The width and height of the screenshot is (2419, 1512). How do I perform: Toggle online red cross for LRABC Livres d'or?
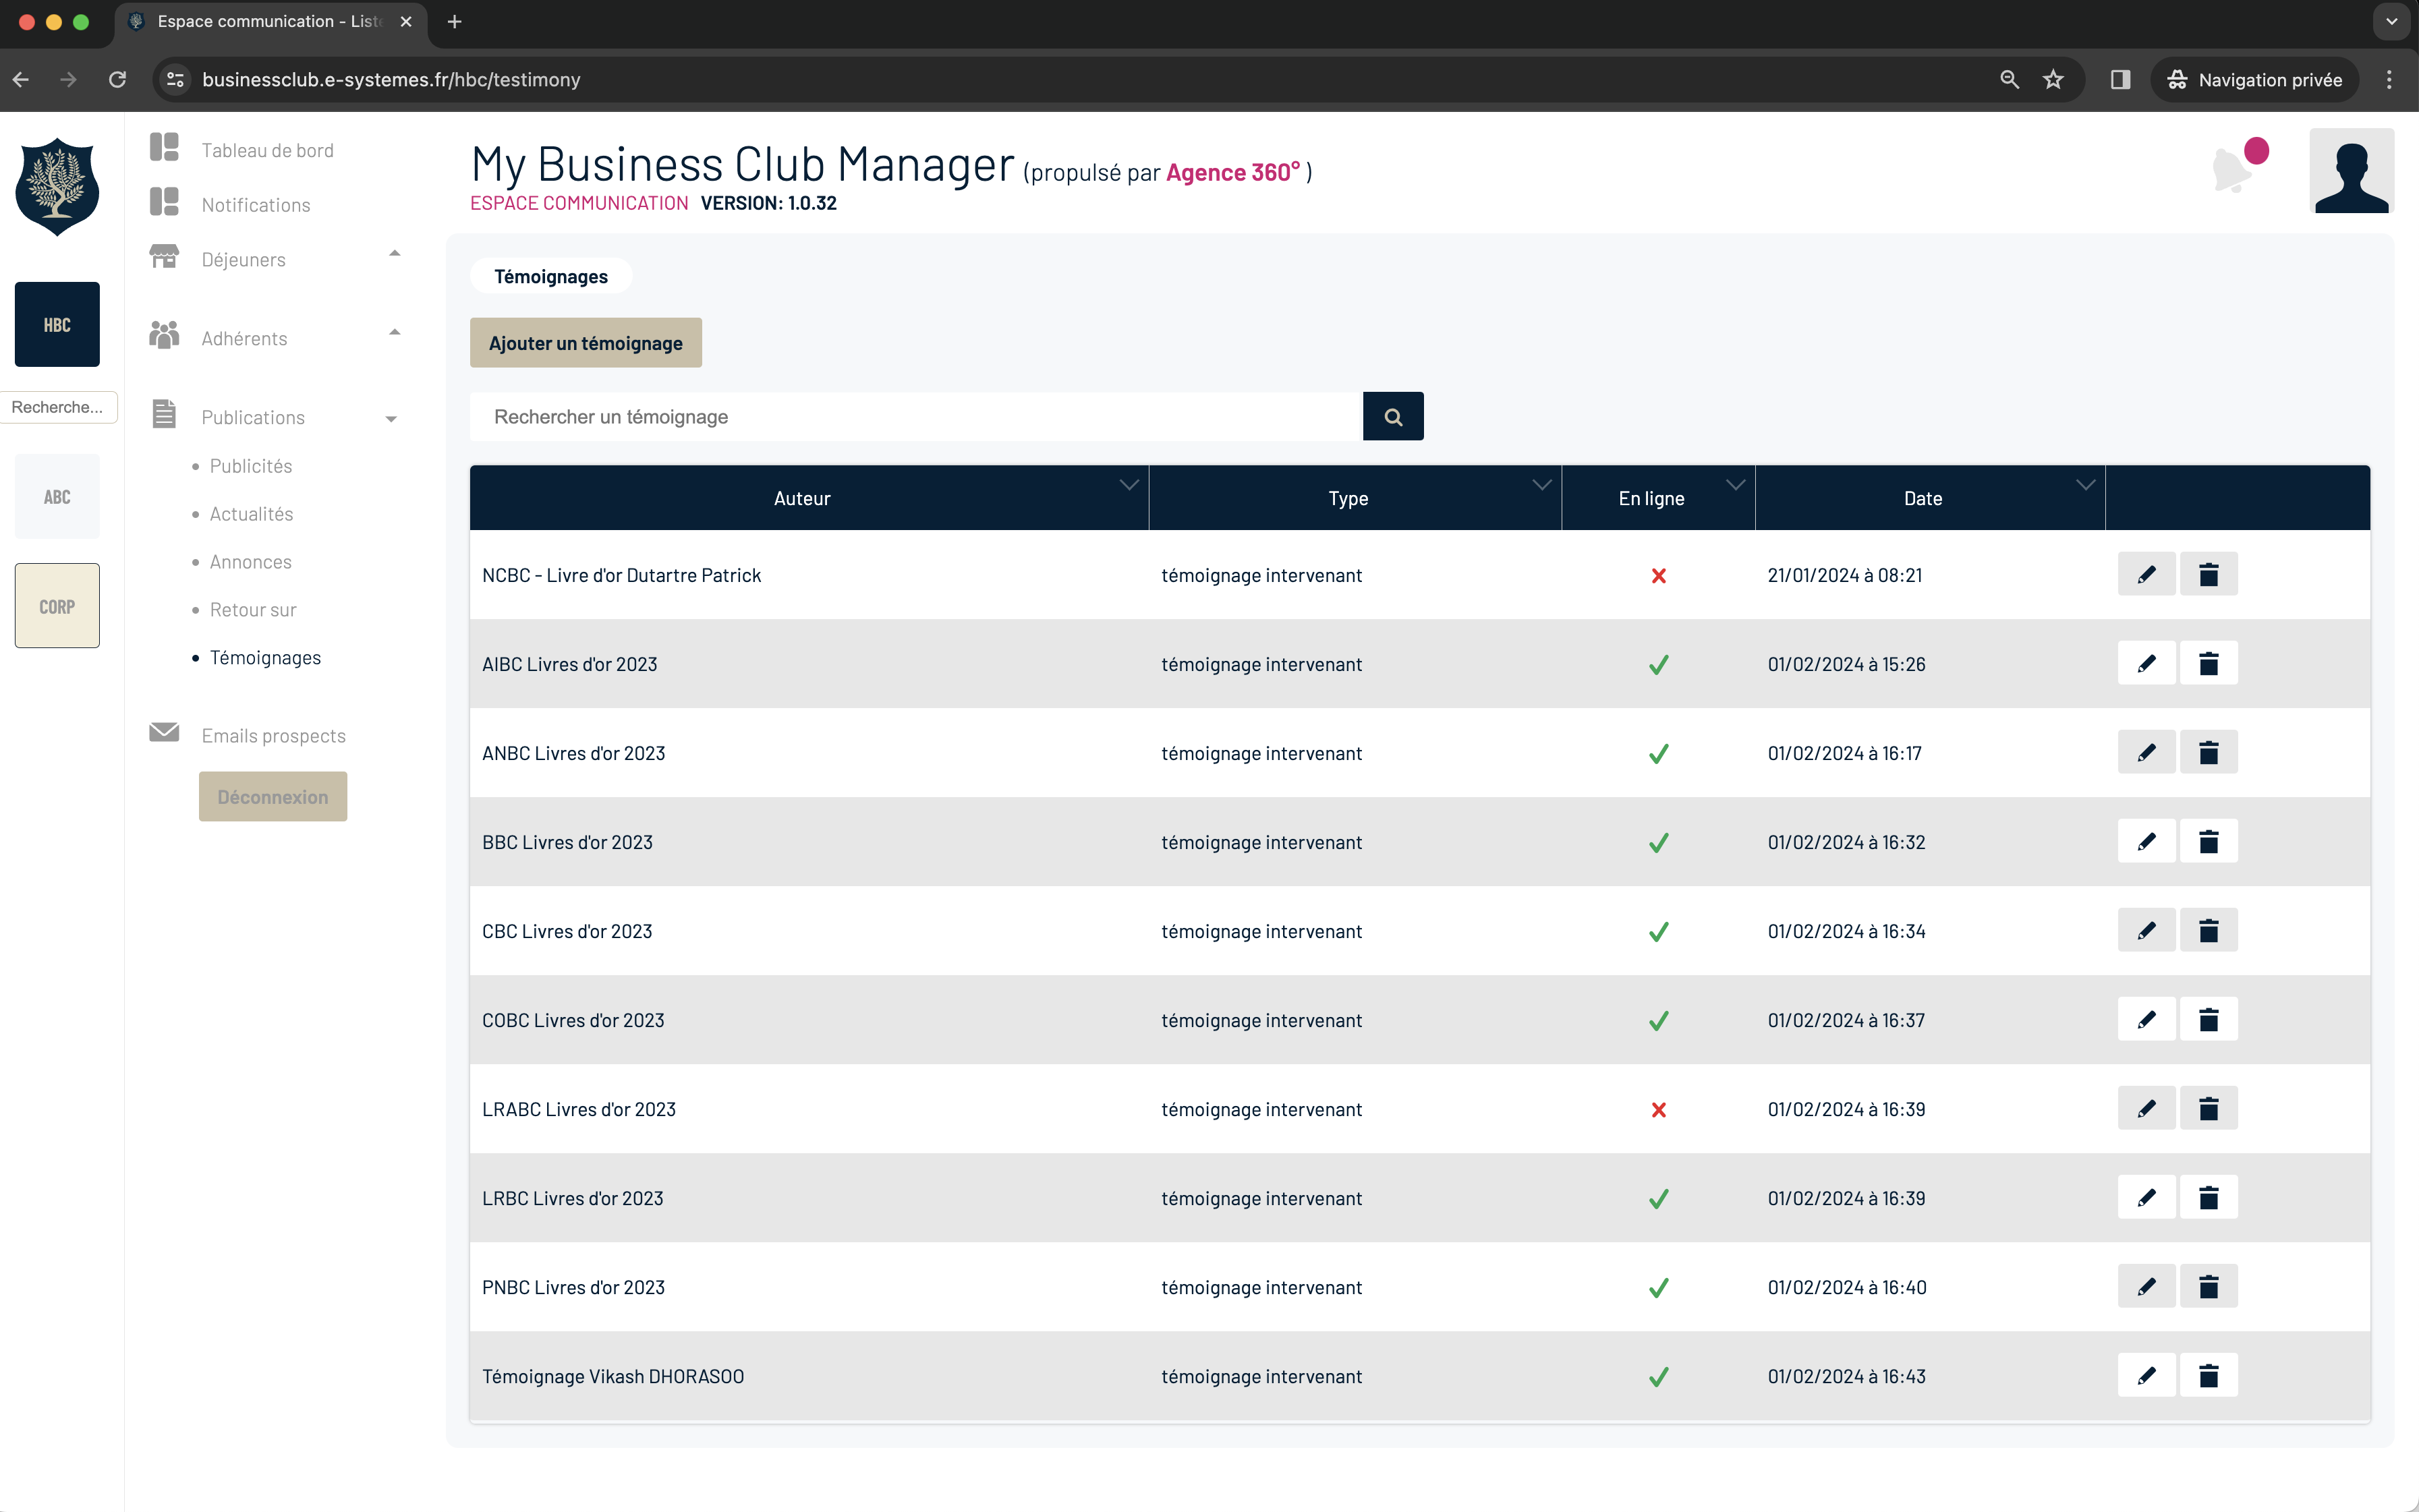(x=1658, y=1110)
